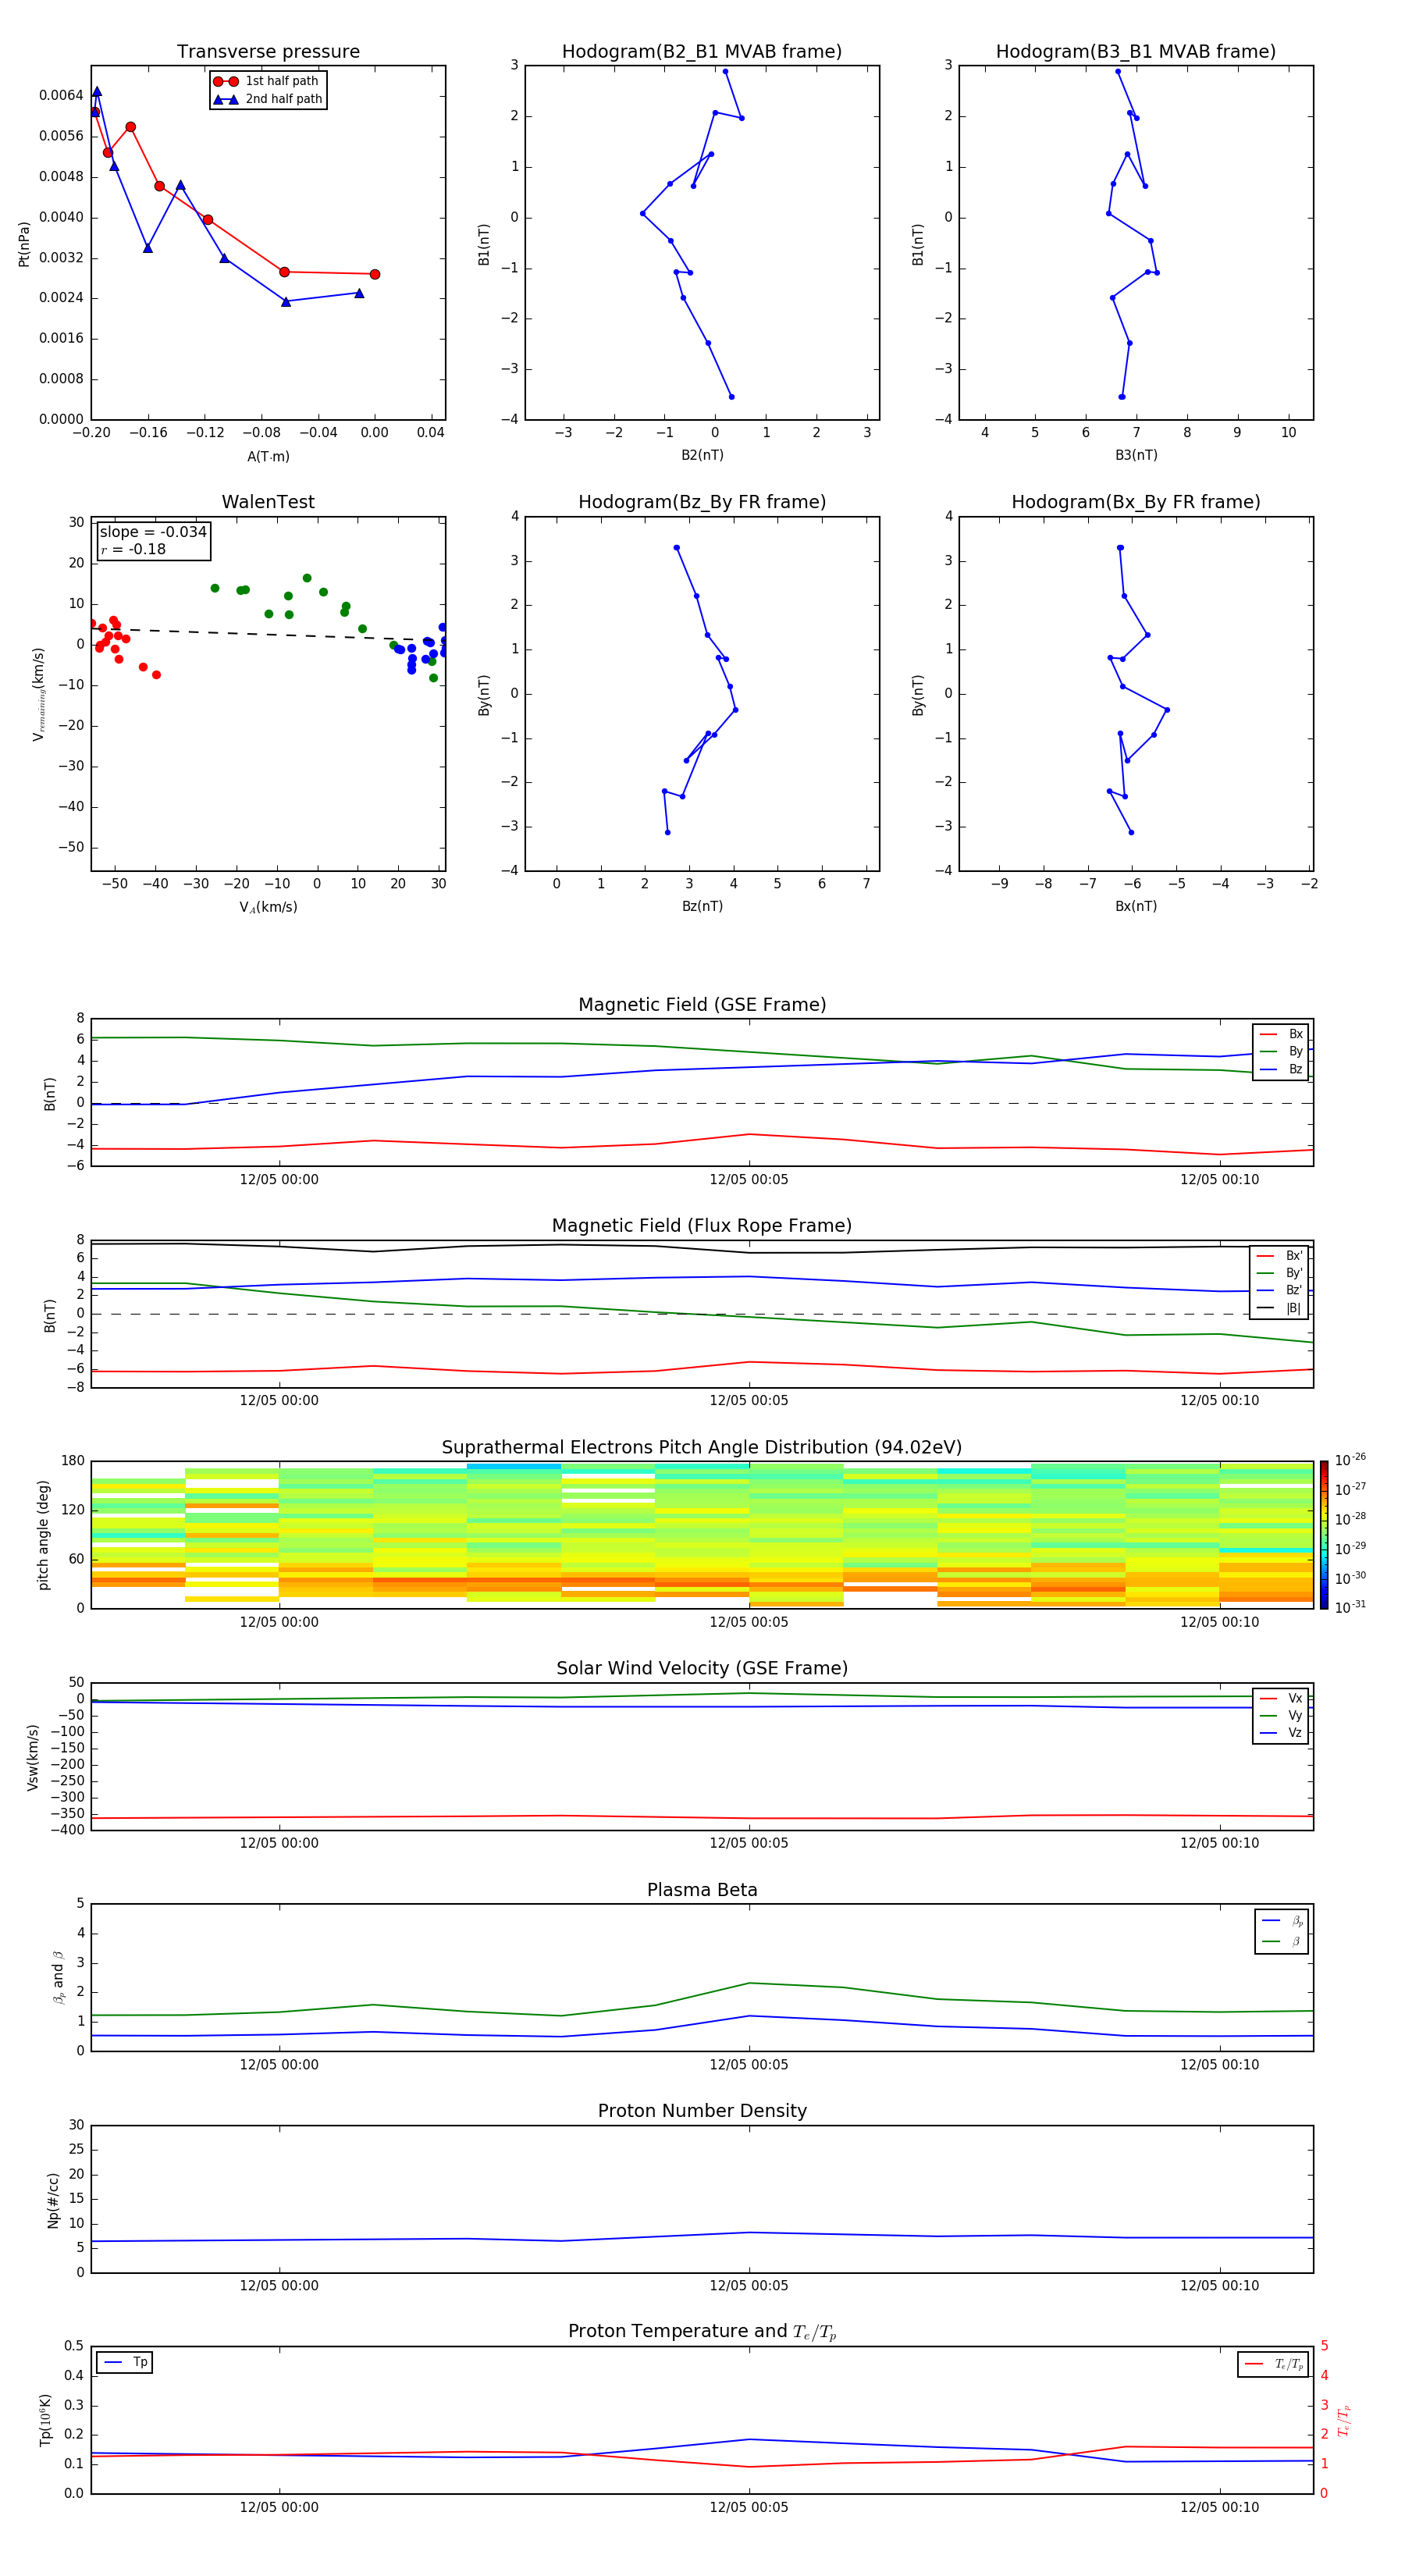
Task: Click the 'V_A(km/s)' x-axis label
Action: (268, 907)
